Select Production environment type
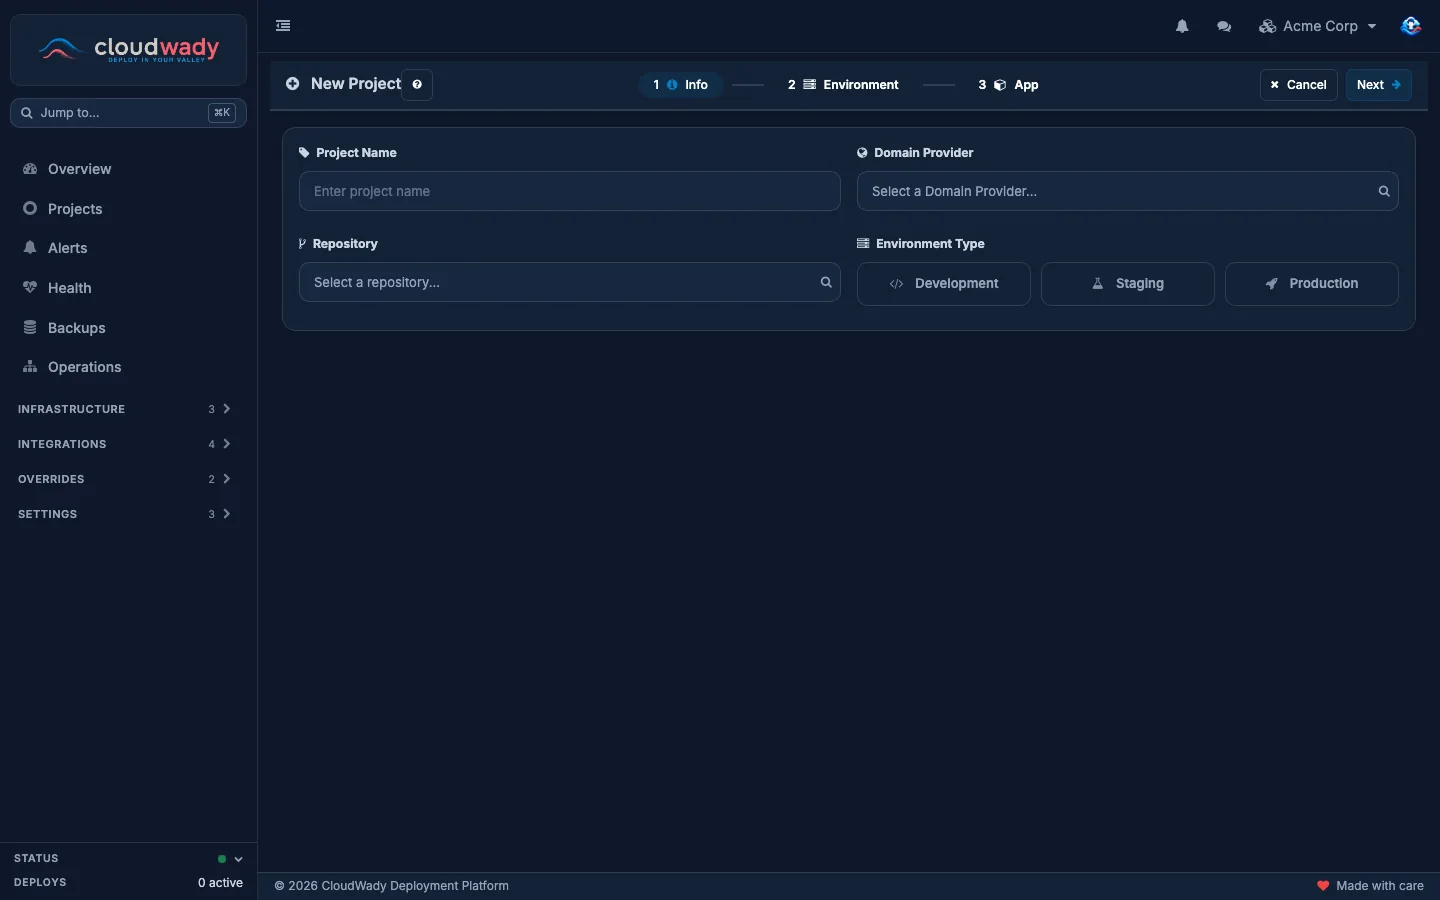Viewport: 1440px width, 900px height. click(x=1312, y=284)
